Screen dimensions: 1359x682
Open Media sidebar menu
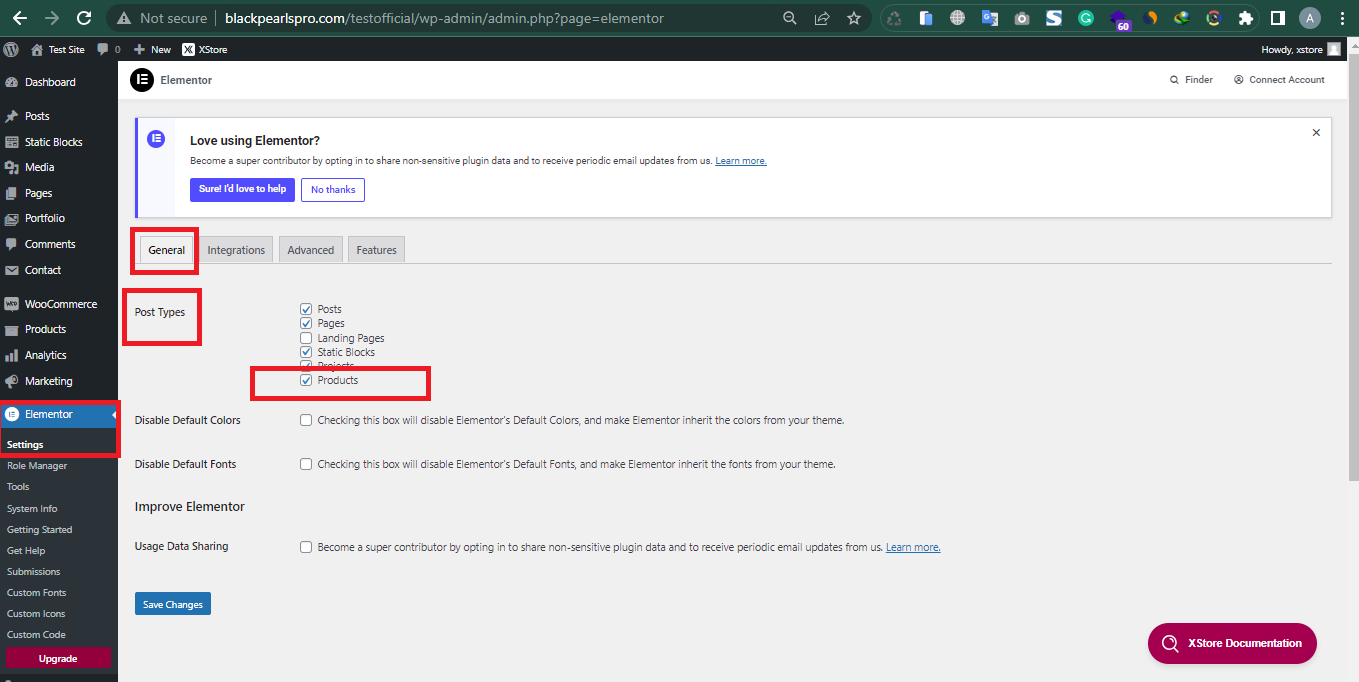click(39, 167)
